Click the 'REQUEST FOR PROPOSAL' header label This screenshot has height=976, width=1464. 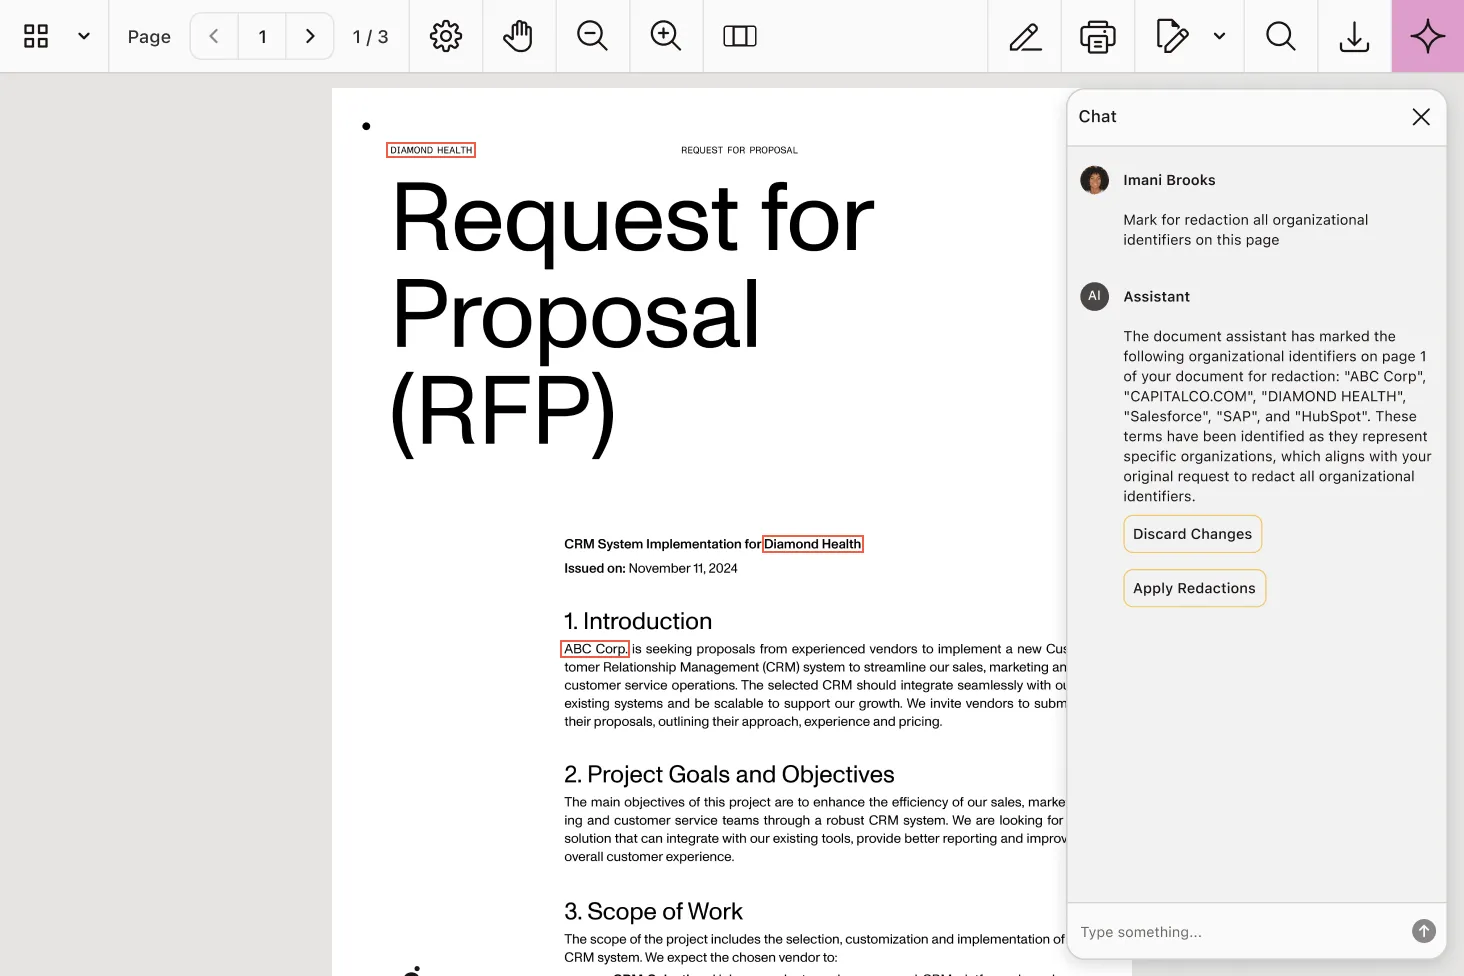click(740, 150)
